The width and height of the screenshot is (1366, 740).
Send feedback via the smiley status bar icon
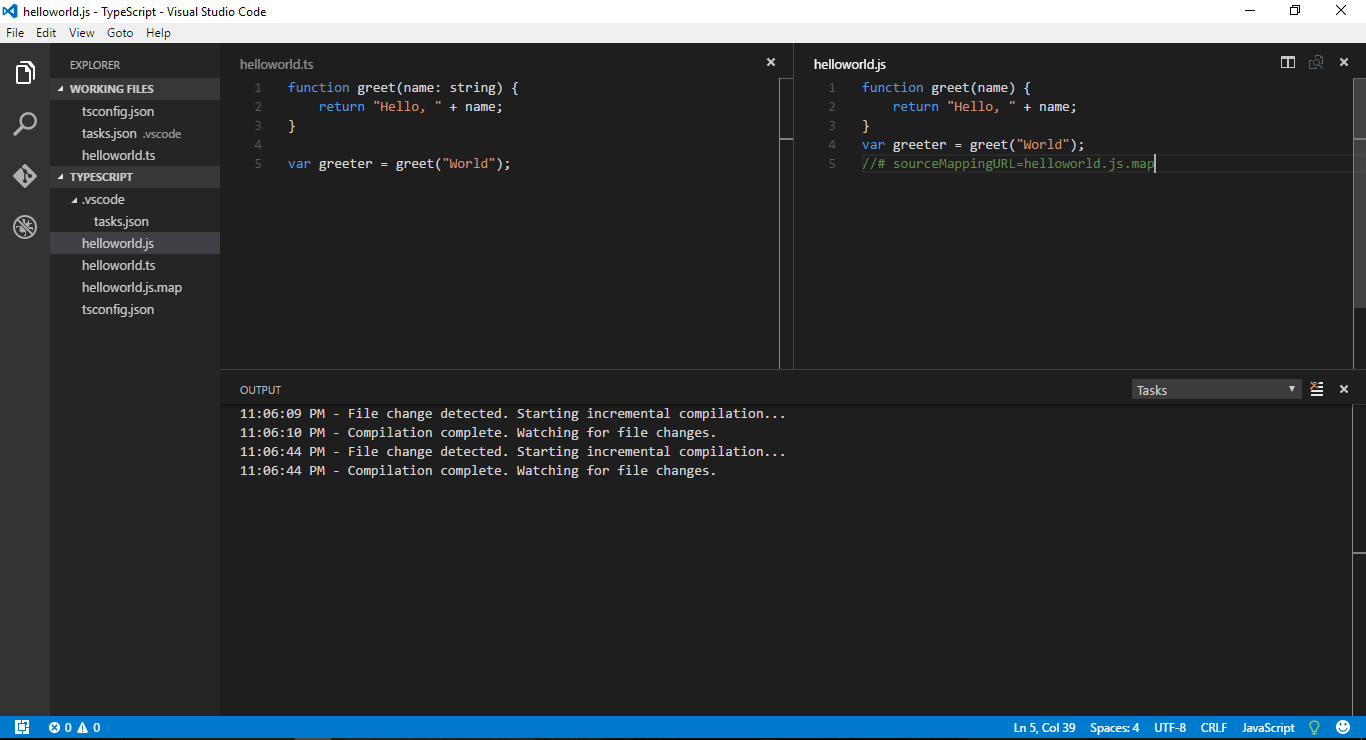(x=1341, y=727)
